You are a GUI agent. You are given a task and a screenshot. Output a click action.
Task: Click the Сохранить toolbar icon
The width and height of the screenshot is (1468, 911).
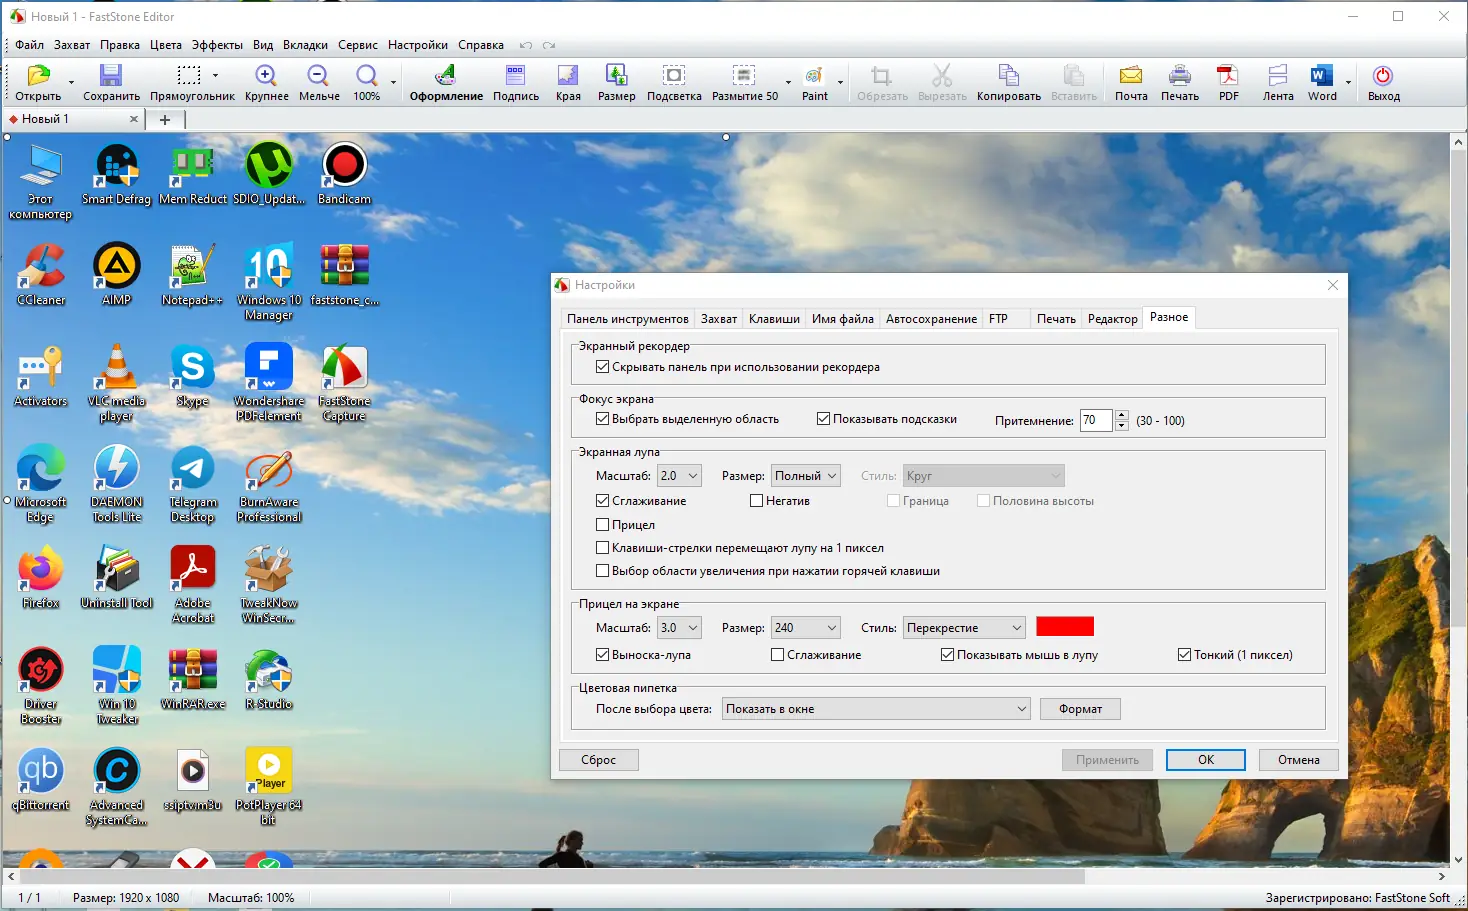[x=111, y=83]
